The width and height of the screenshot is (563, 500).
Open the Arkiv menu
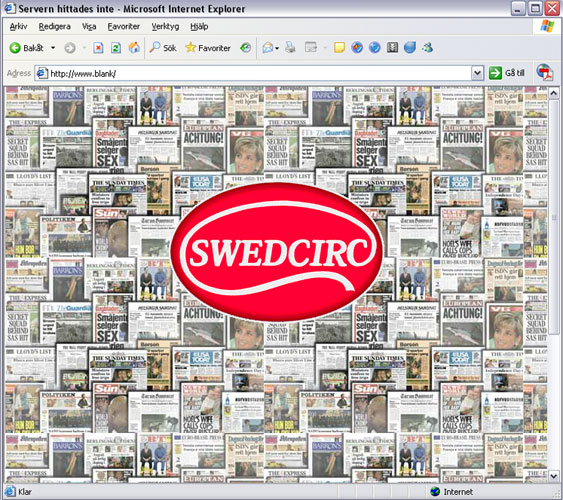click(18, 27)
